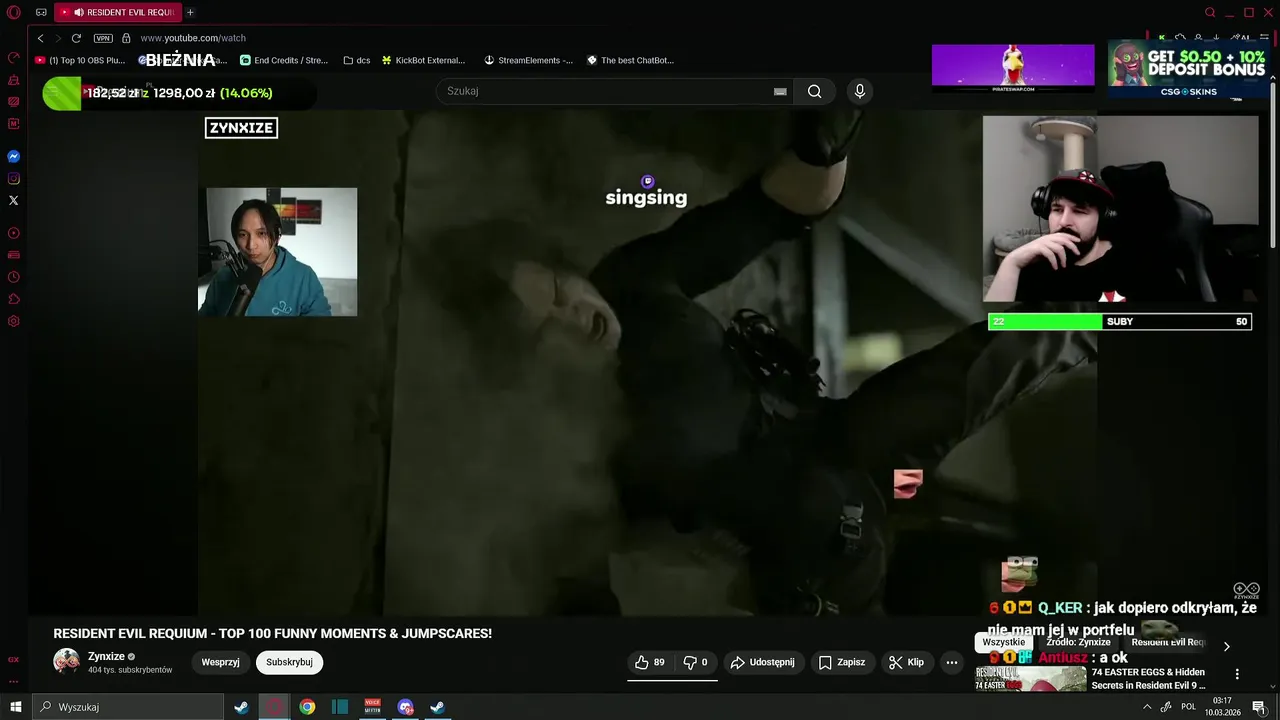Open the sidebar three-dots more menu
Image resolution: width=1280 pixels, height=720 pixels.
click(x=14, y=681)
